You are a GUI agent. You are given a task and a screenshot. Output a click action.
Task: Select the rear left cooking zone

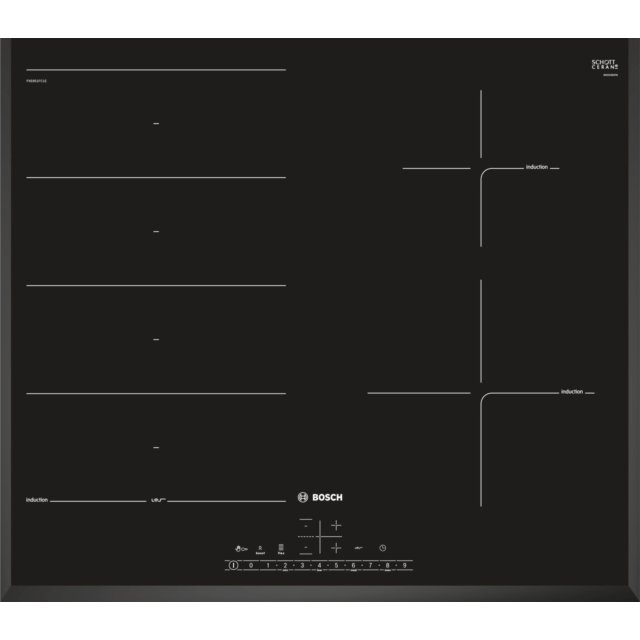coord(306,526)
